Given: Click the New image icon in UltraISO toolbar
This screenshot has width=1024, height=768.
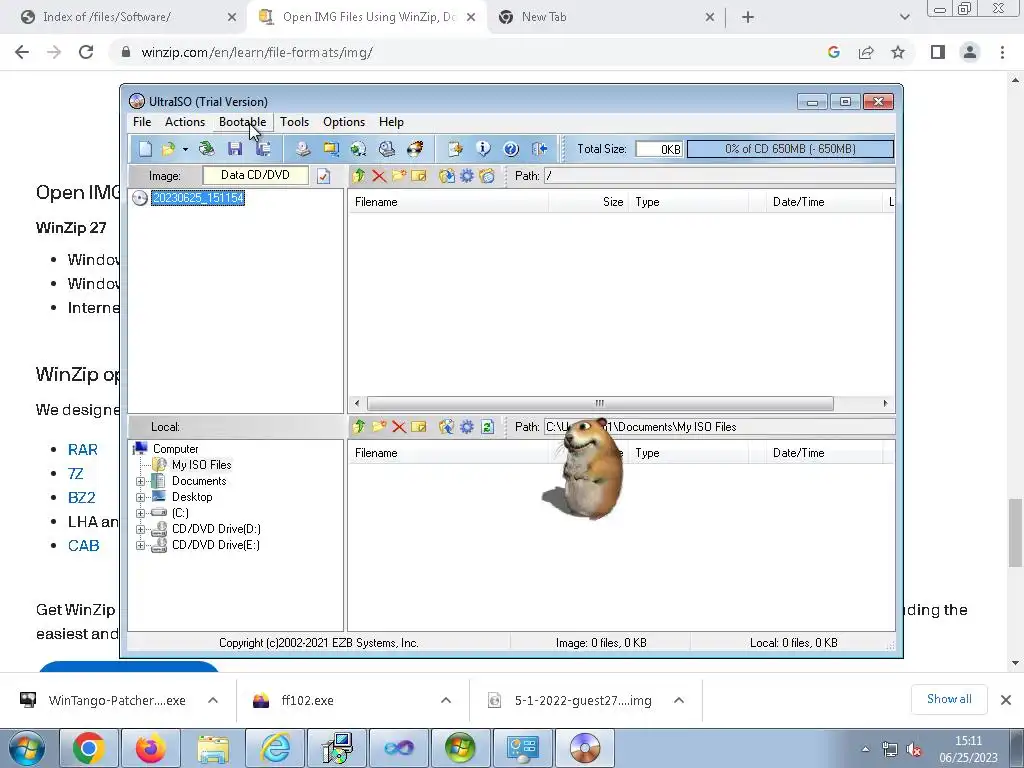Looking at the screenshot, I should [x=145, y=149].
